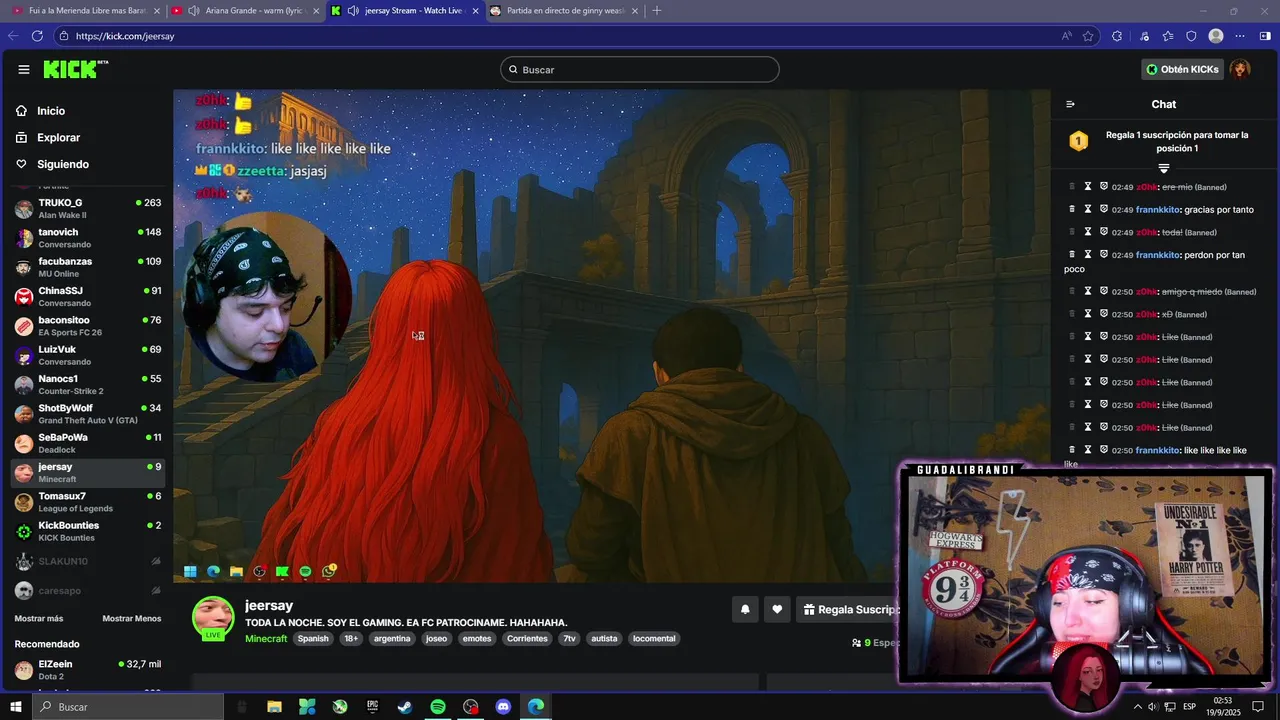Click the Kick search field
Screen dimensions: 1280x720
pyautogui.click(x=640, y=69)
